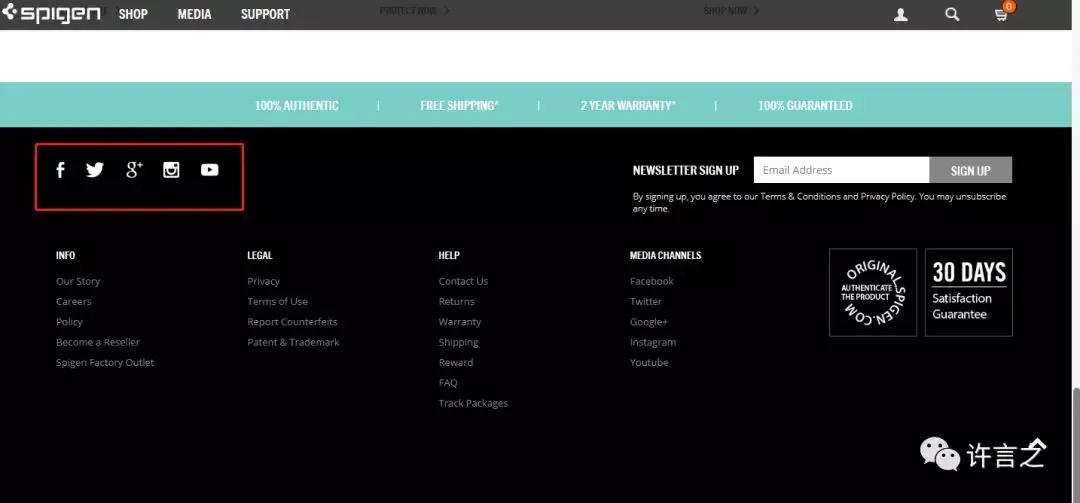This screenshot has height=503, width=1080.
Task: Open the user account icon
Action: pyautogui.click(x=901, y=14)
